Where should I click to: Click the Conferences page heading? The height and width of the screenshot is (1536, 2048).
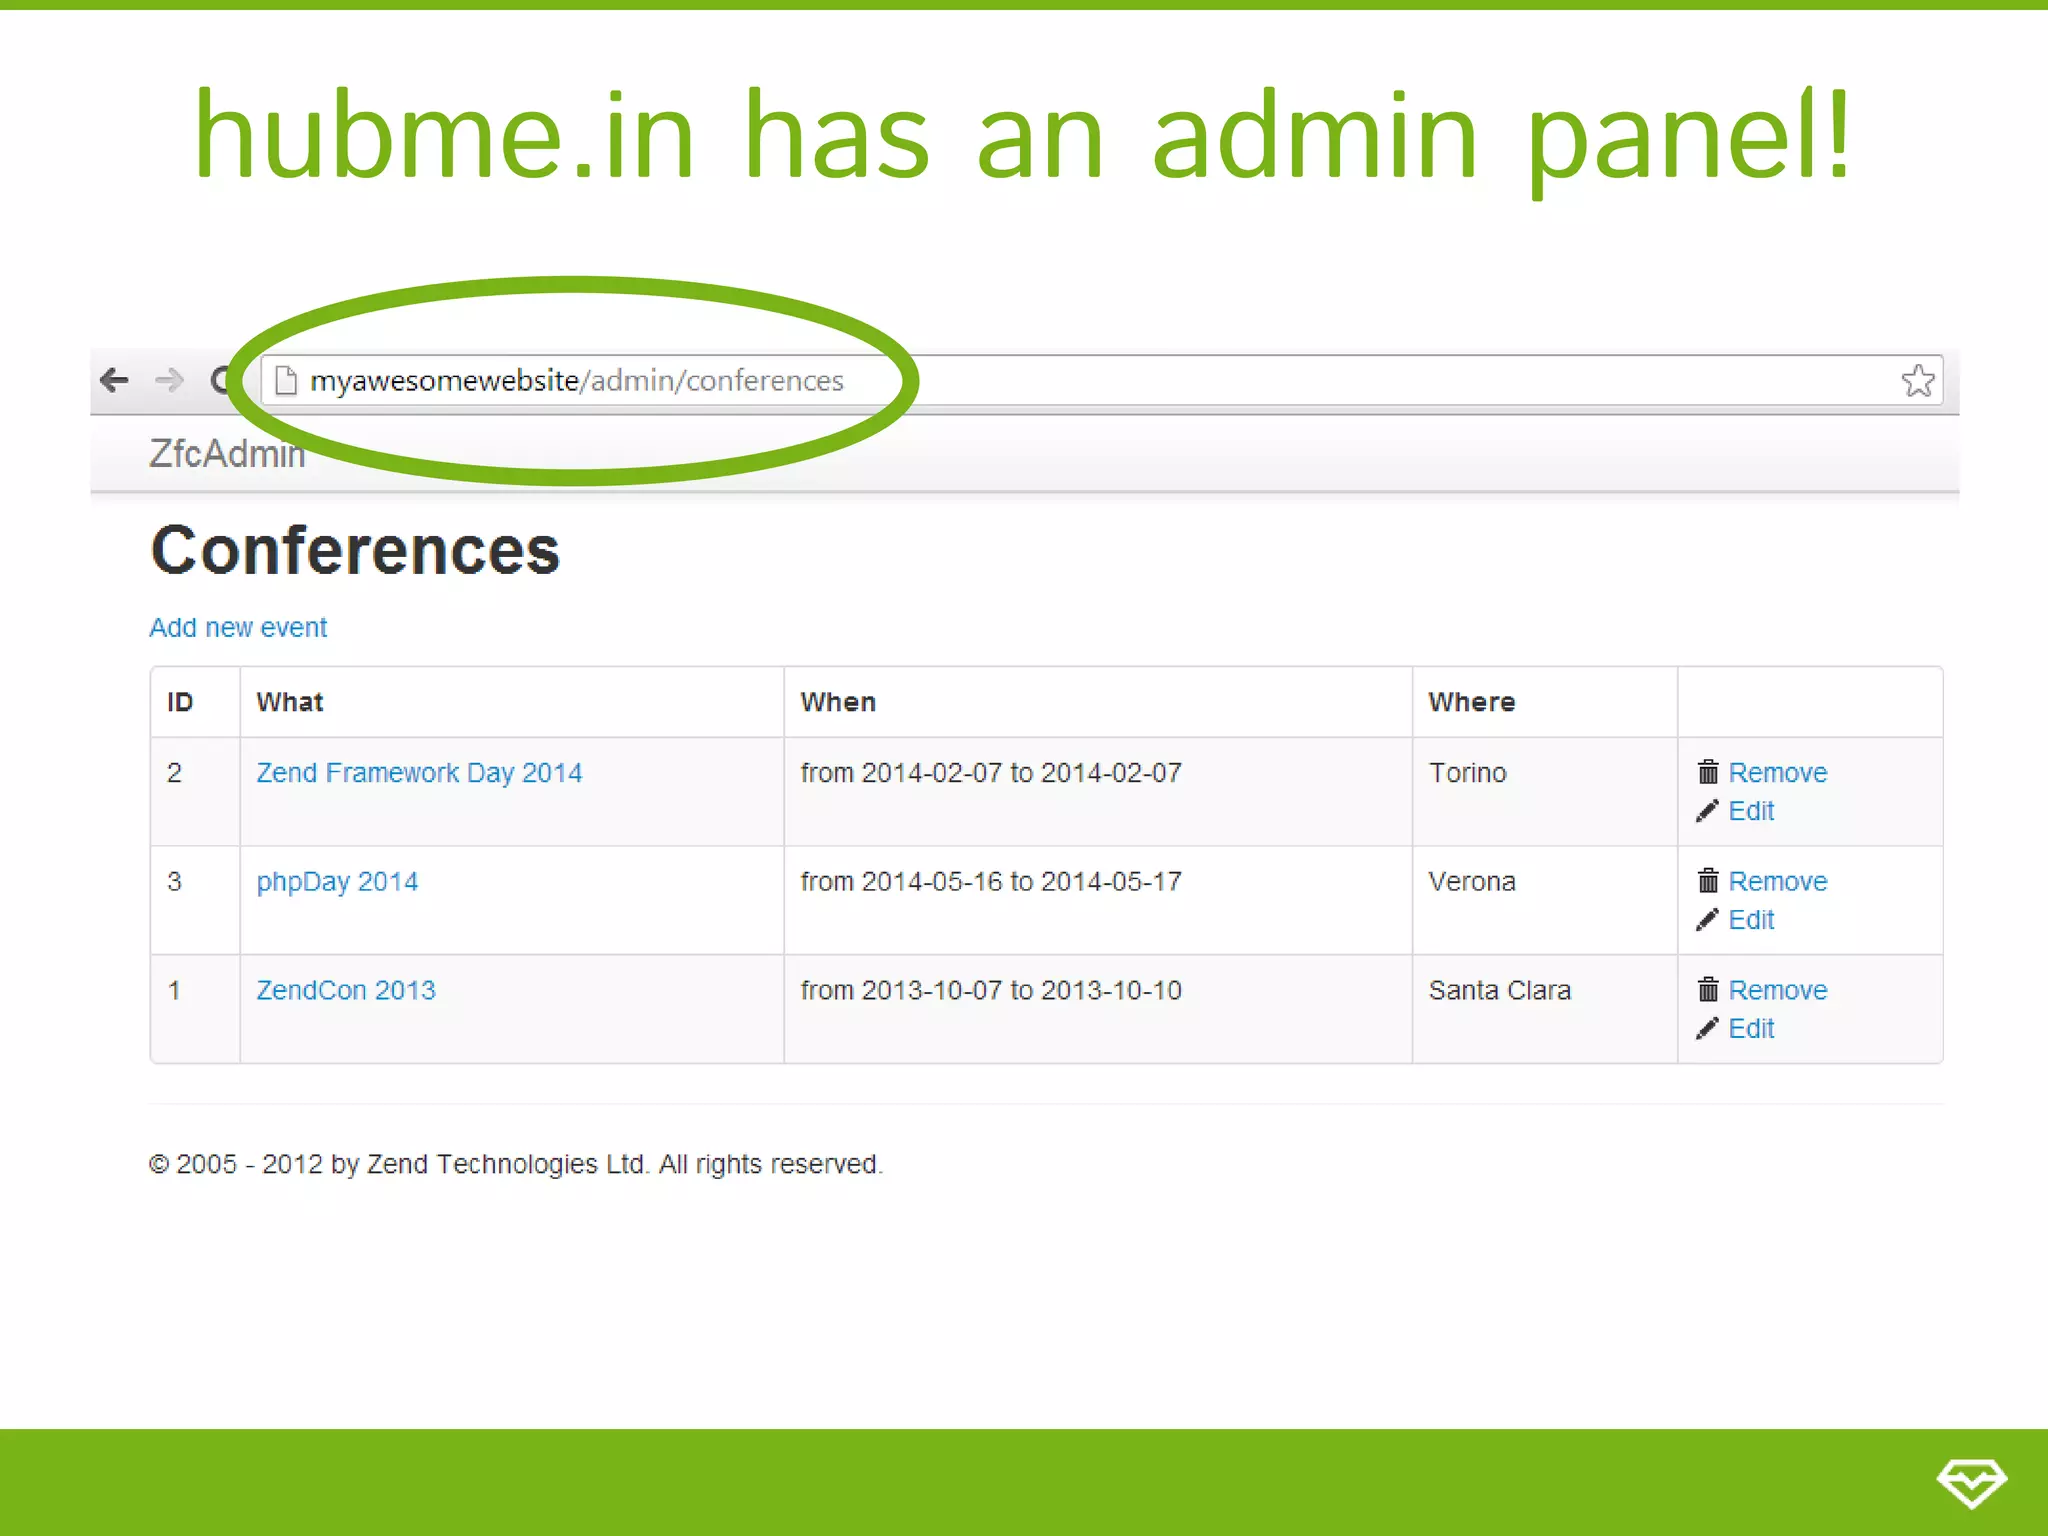(355, 550)
